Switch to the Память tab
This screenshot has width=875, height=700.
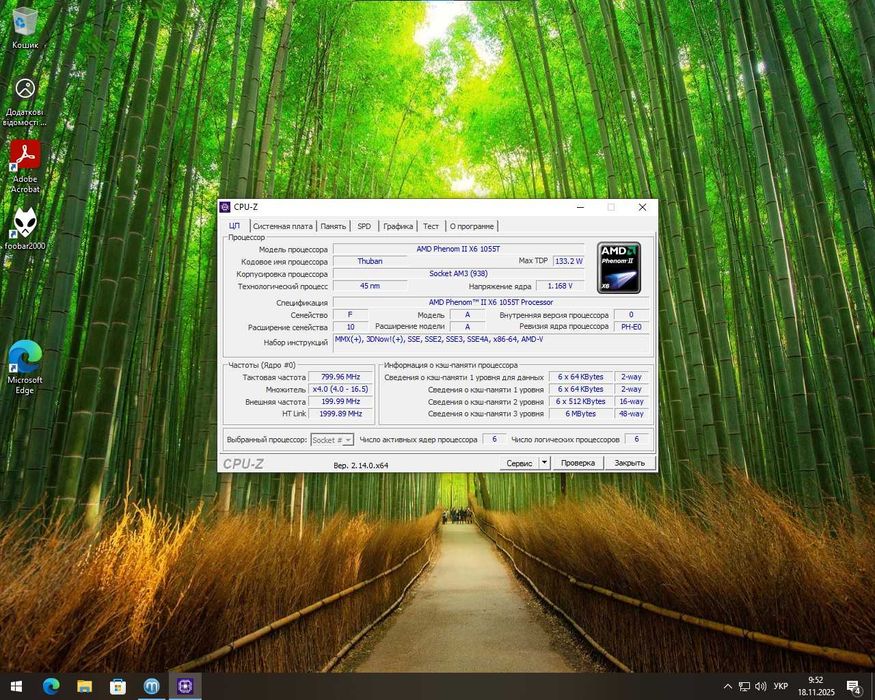[333, 226]
